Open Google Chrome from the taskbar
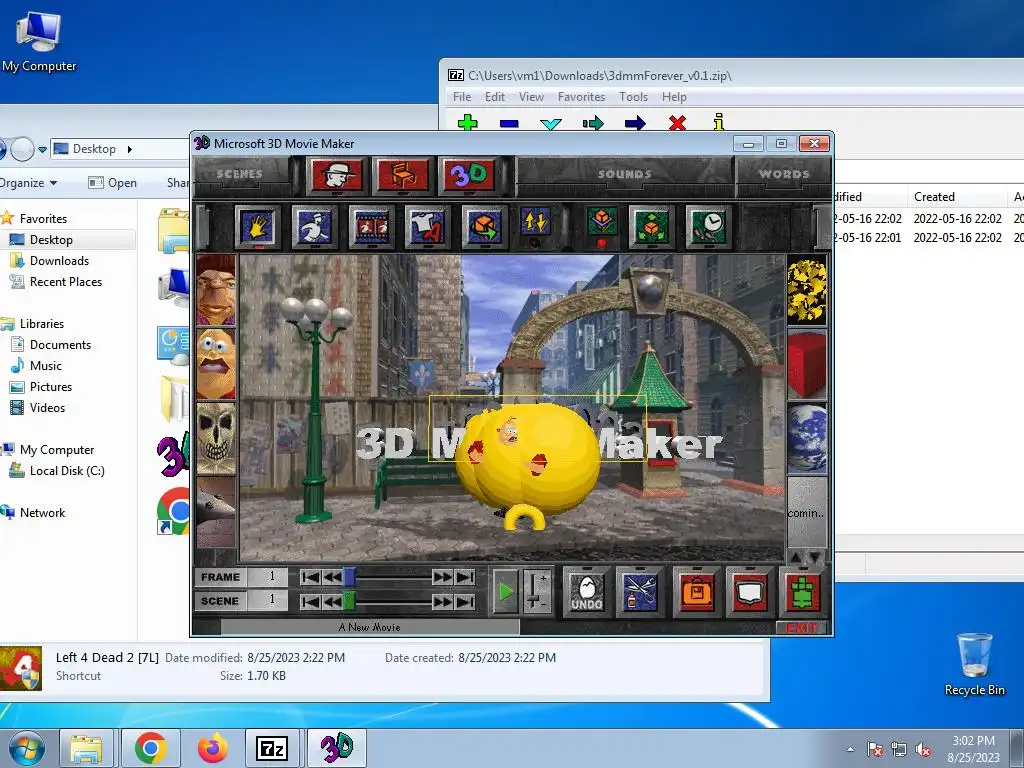 pyautogui.click(x=151, y=748)
